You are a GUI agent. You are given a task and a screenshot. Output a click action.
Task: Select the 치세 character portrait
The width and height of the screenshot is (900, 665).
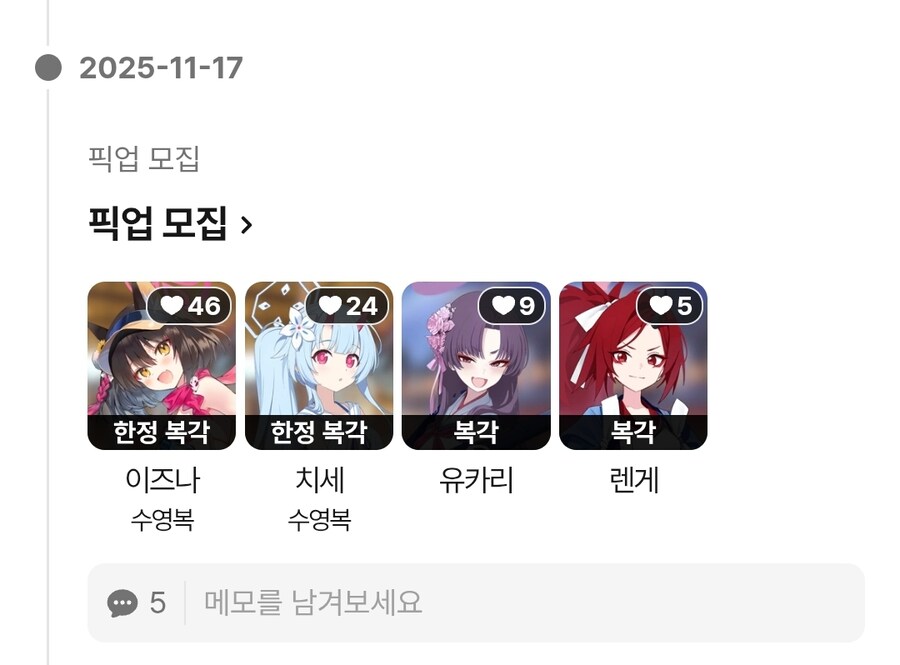pyautogui.click(x=319, y=365)
